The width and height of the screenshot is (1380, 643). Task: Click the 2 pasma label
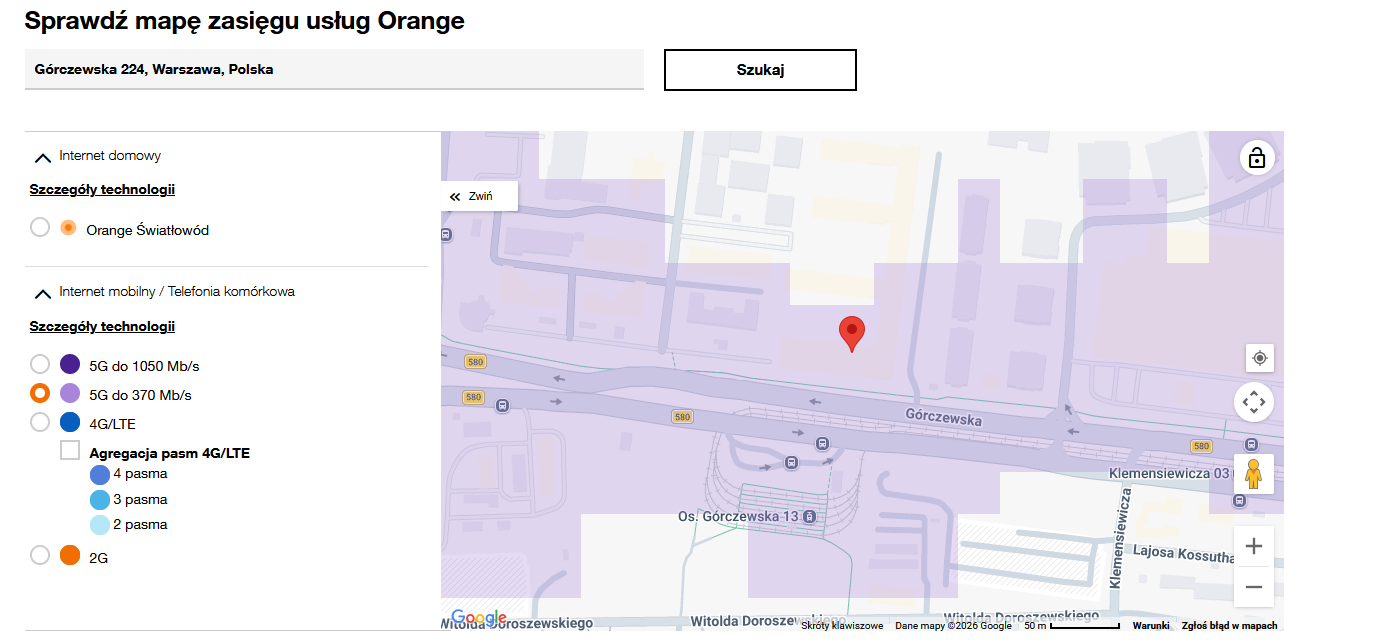(140, 524)
